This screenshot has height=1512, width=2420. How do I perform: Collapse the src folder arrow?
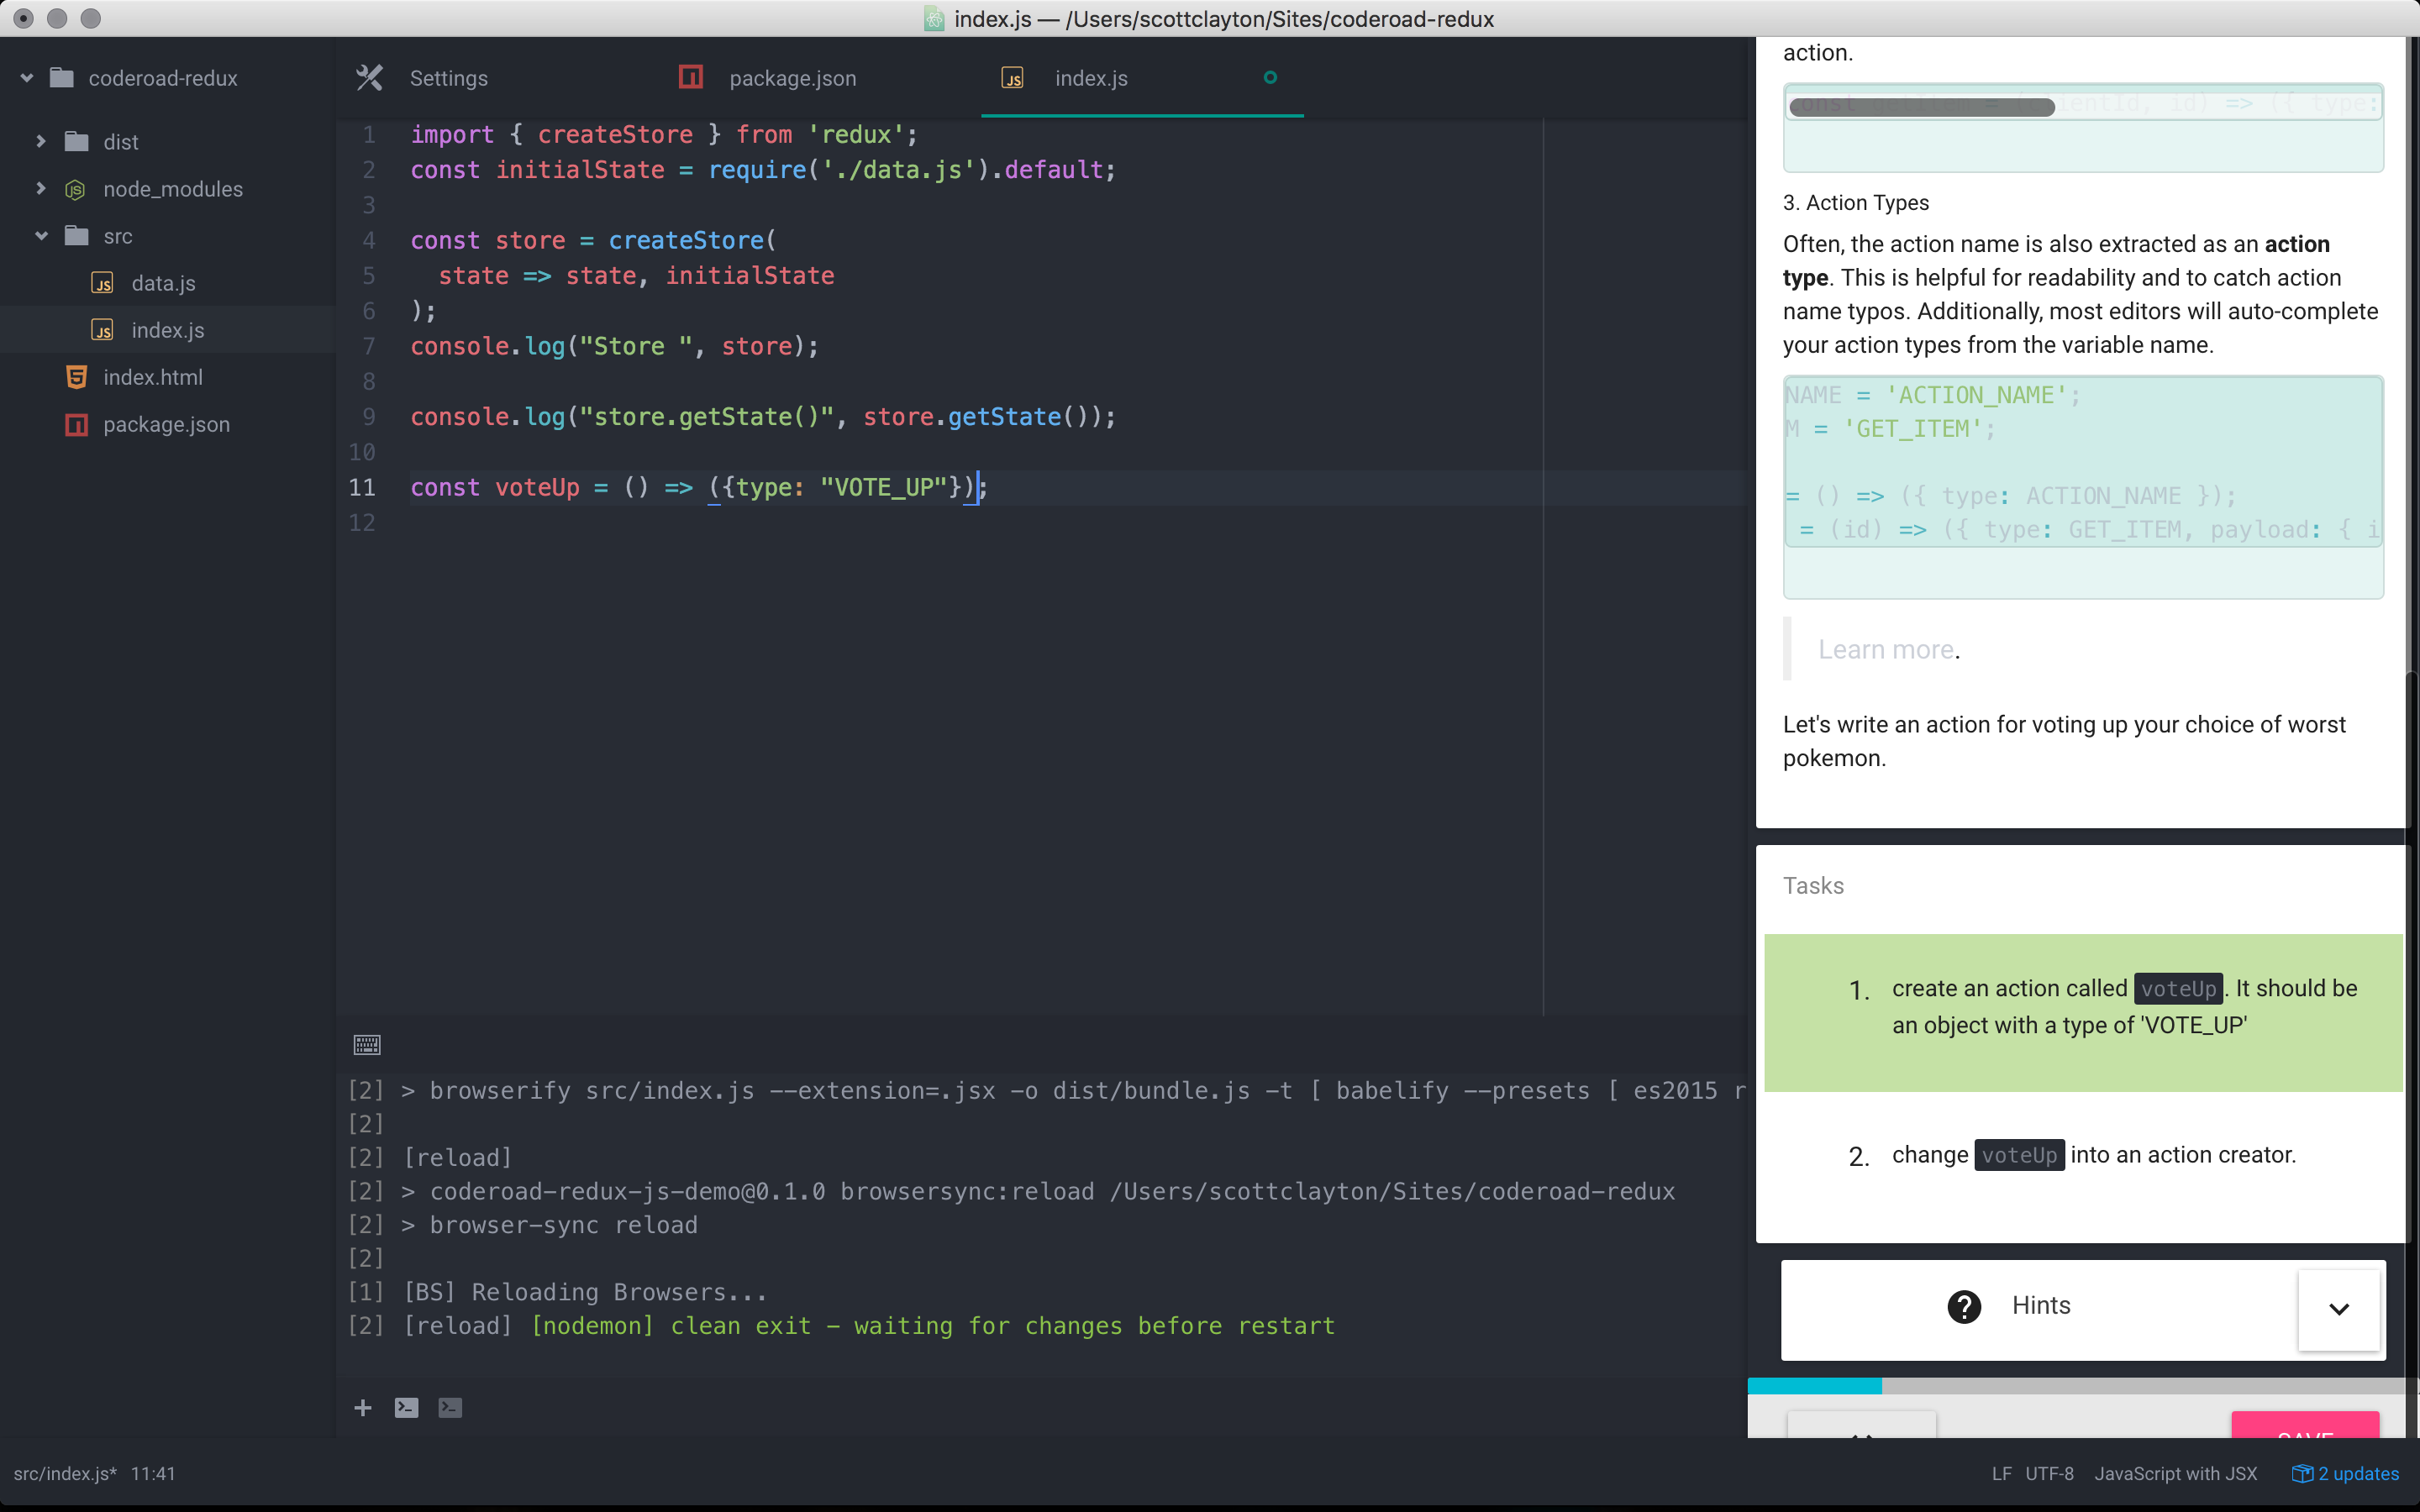point(41,236)
